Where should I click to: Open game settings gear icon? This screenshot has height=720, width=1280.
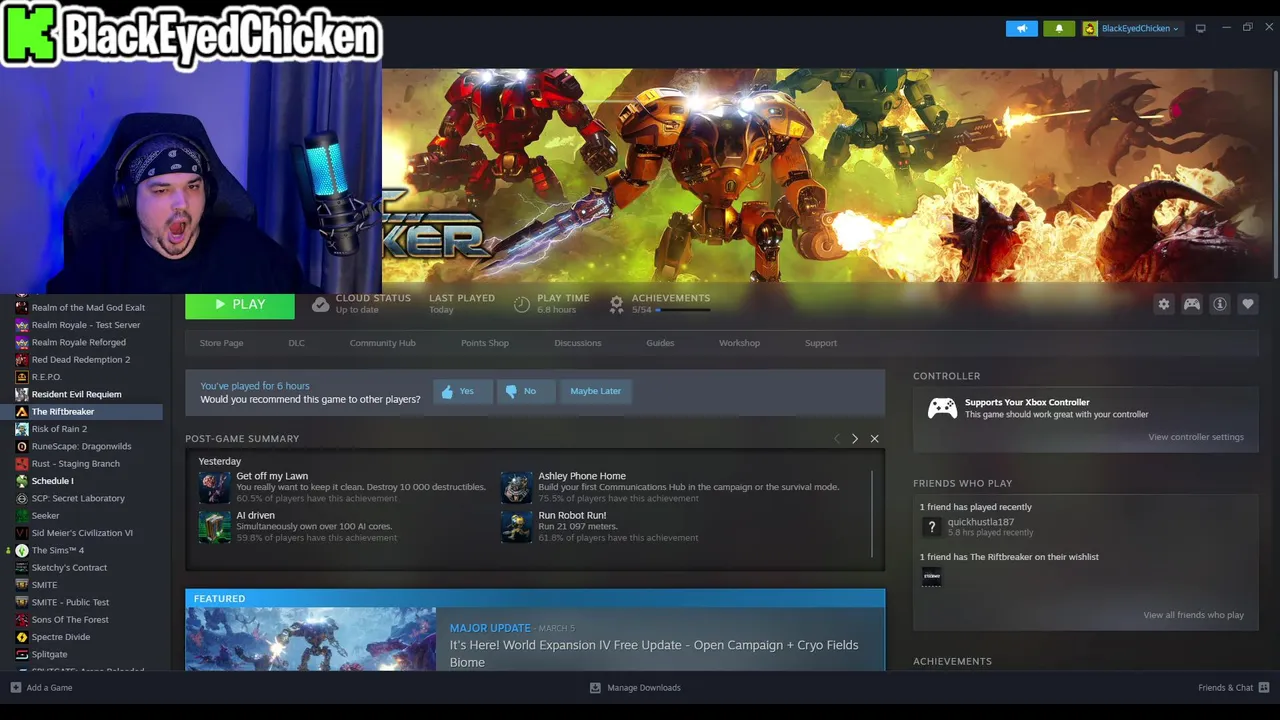(x=1164, y=304)
